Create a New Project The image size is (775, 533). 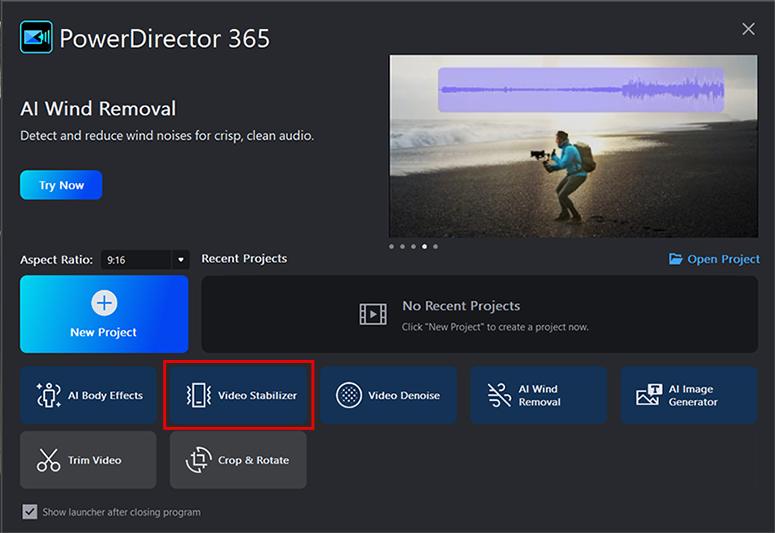(104, 314)
